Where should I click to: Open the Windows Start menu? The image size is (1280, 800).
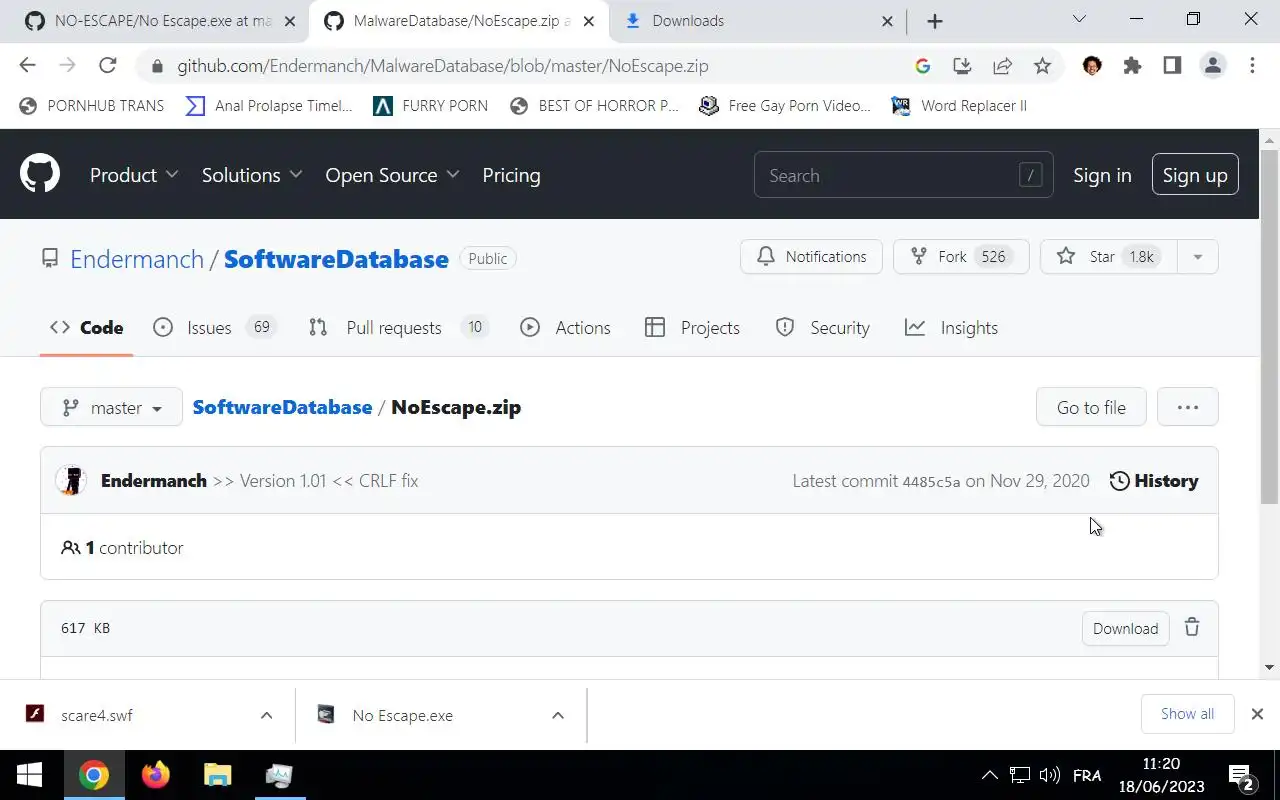[29, 775]
